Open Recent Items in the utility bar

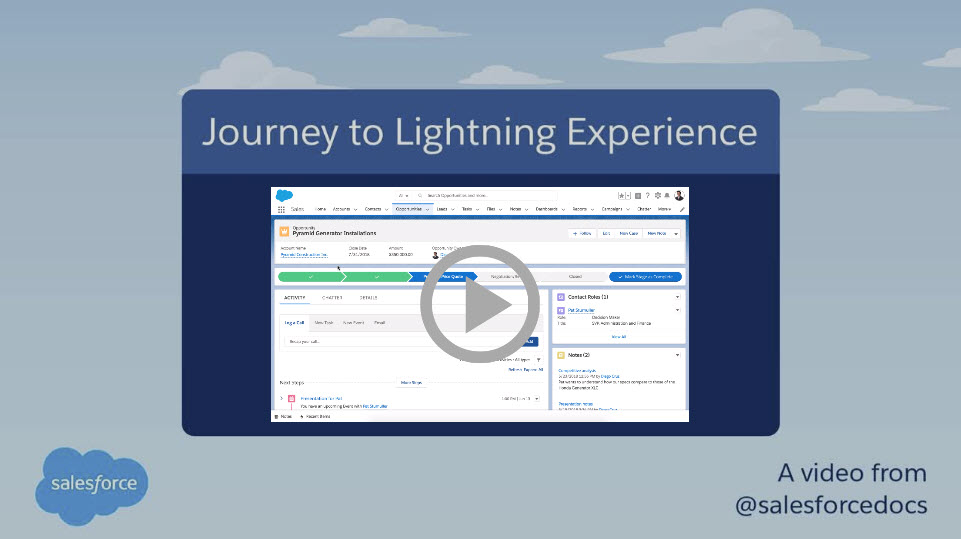click(315, 416)
